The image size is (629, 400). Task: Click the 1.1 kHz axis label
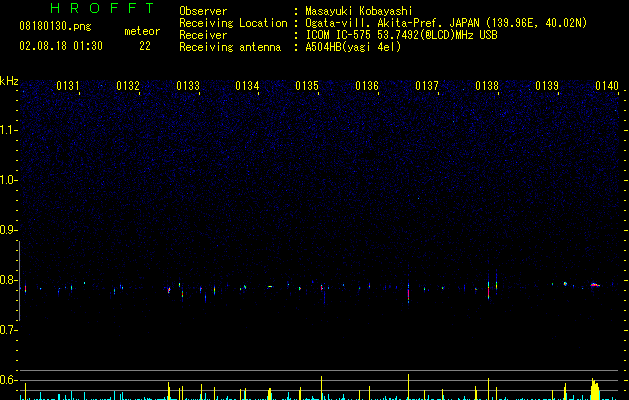(8, 130)
